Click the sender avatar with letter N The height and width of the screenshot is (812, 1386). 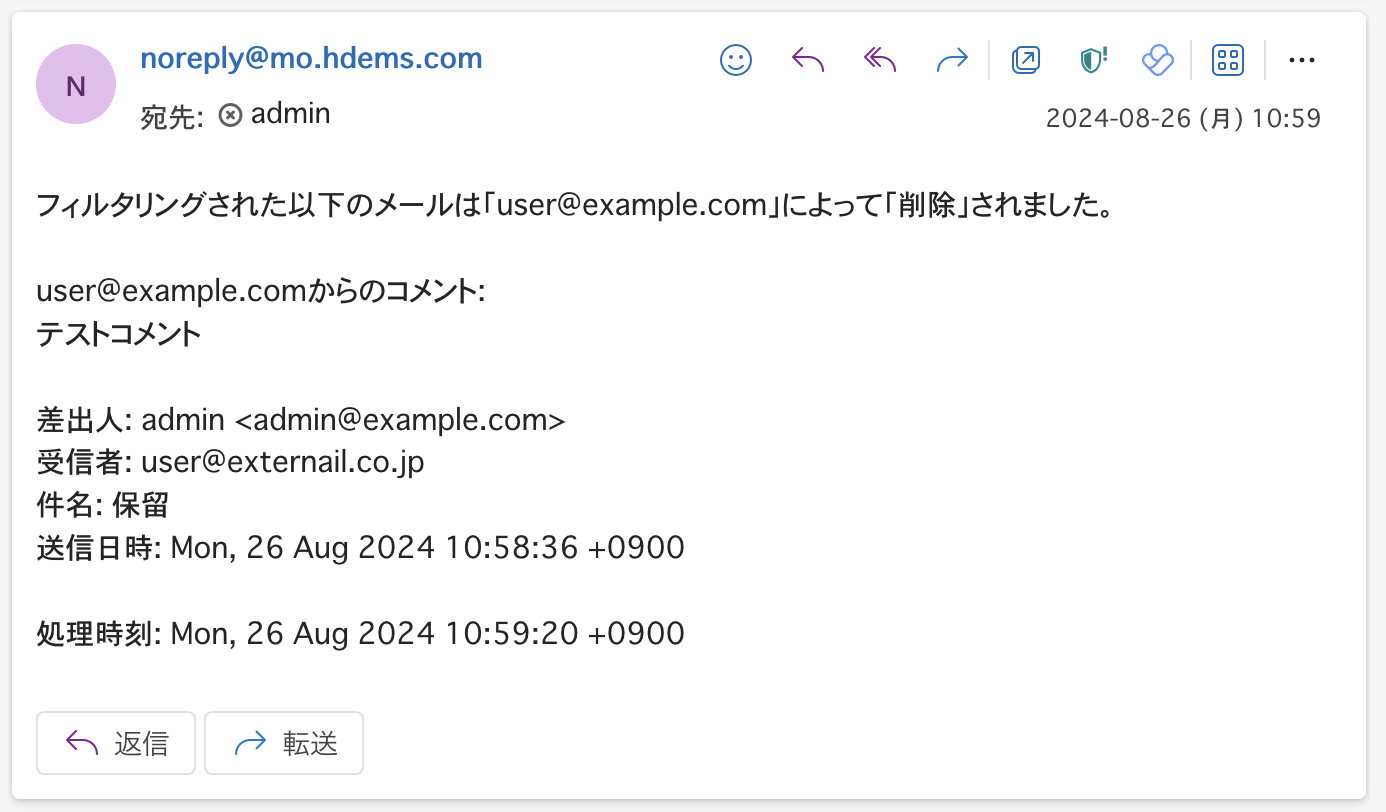point(76,85)
